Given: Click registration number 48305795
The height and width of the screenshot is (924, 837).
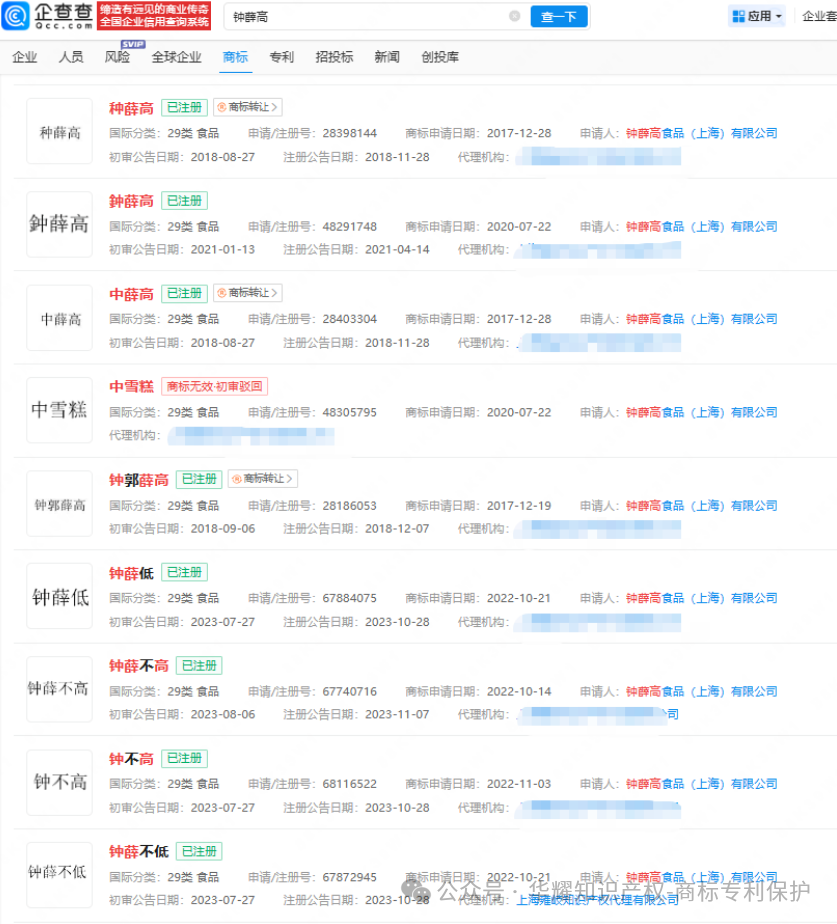Looking at the screenshot, I should pyautogui.click(x=350, y=412).
